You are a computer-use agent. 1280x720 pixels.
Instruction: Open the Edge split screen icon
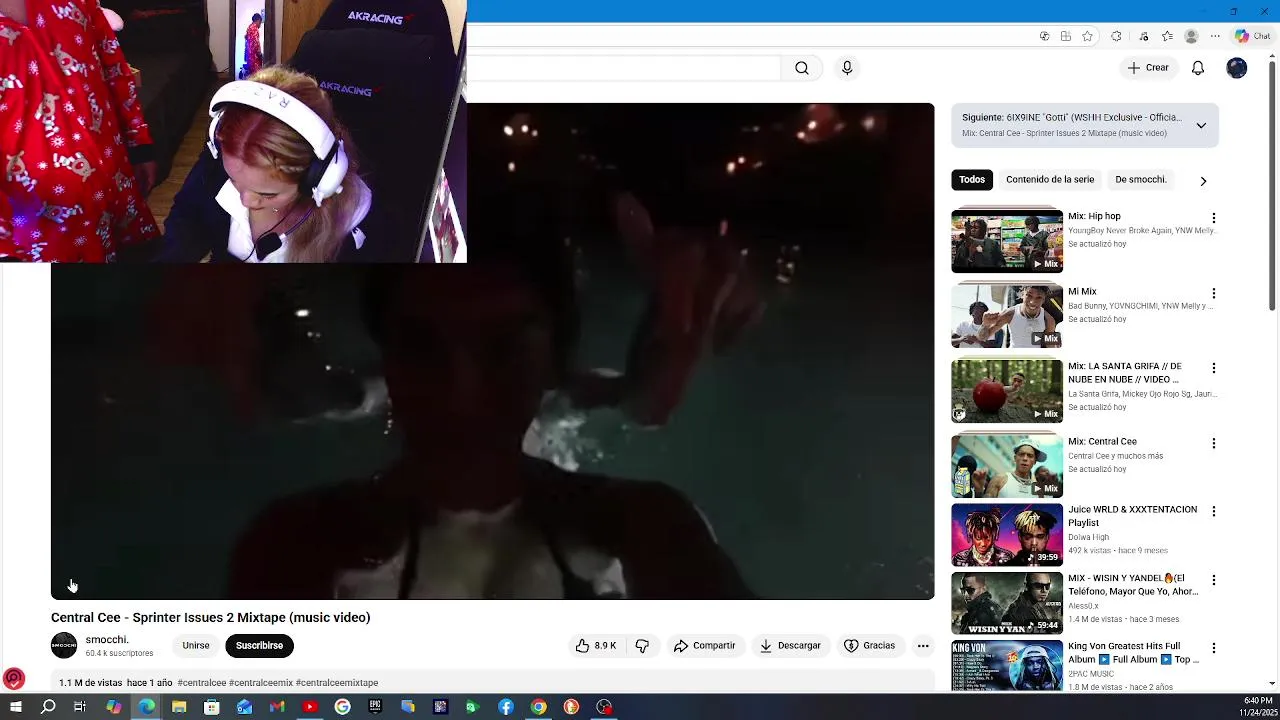(x=1066, y=36)
